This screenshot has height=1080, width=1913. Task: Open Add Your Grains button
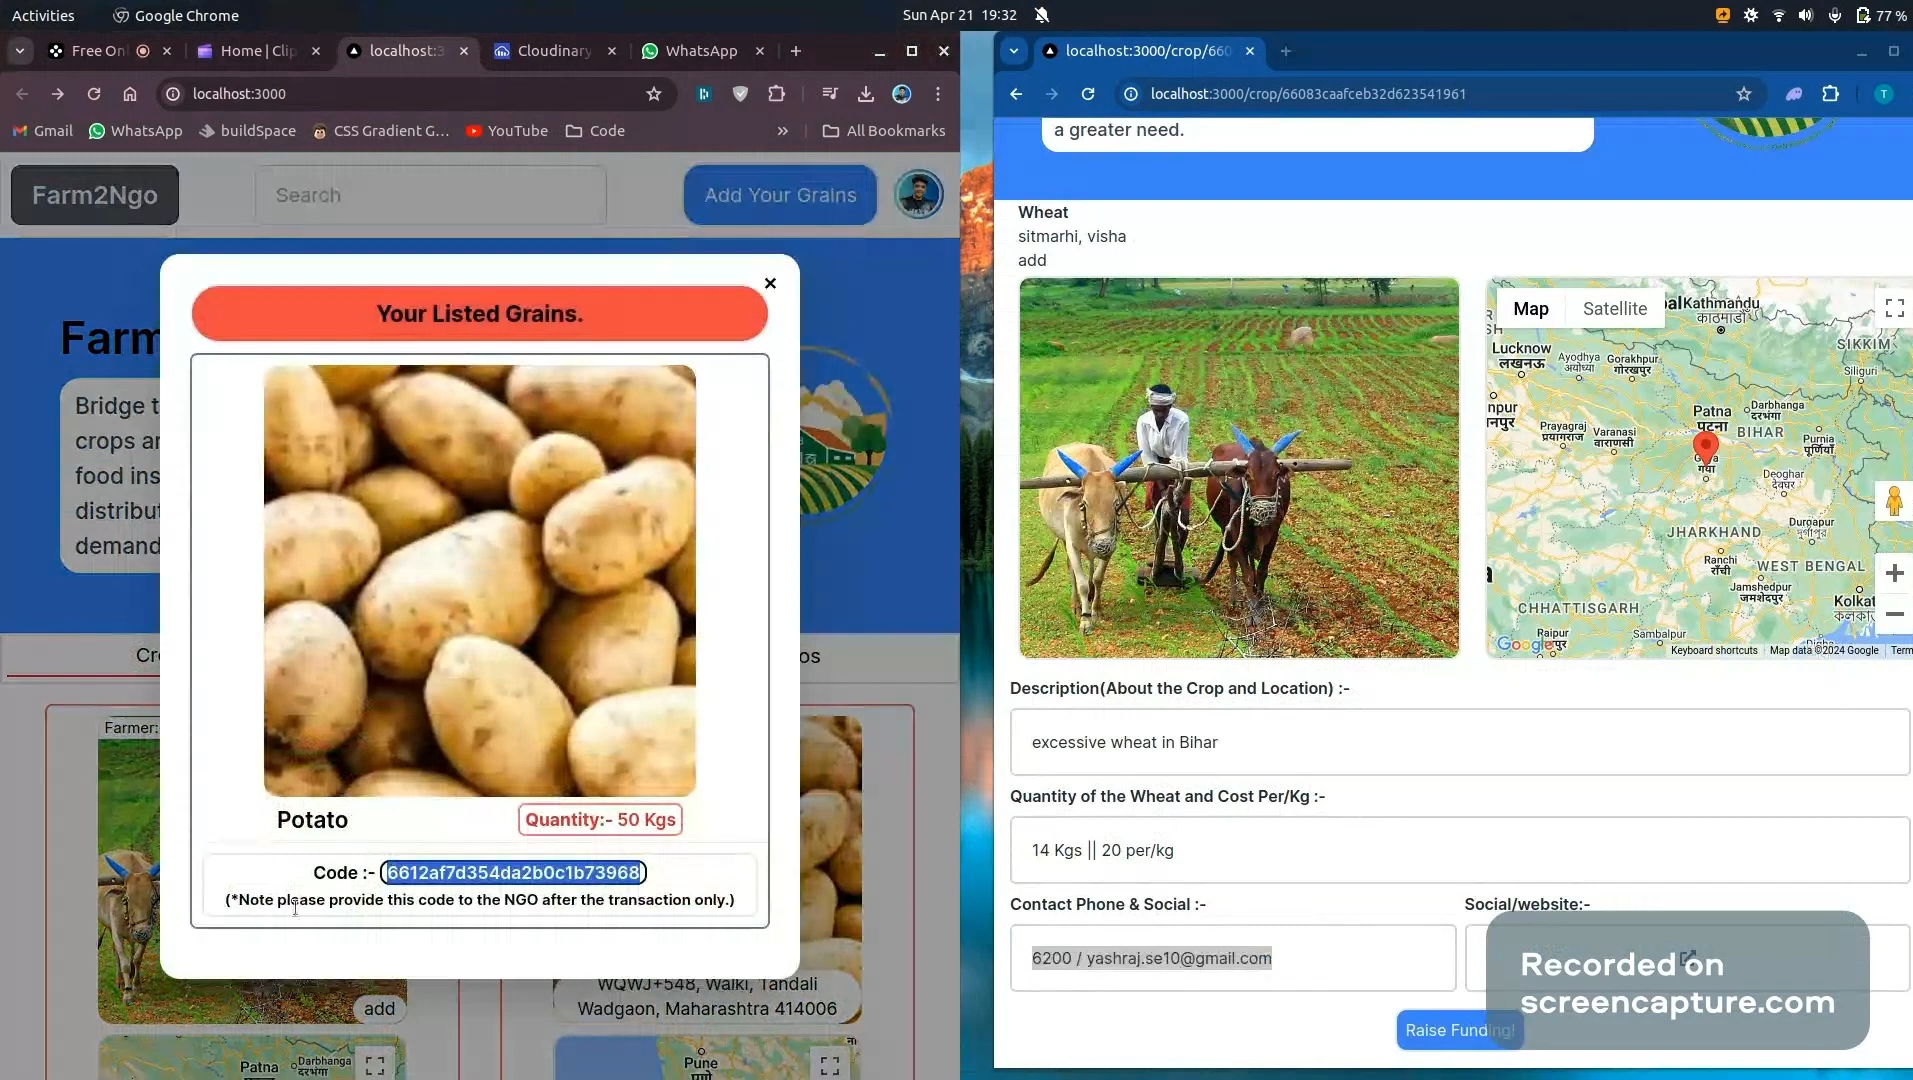tap(780, 195)
